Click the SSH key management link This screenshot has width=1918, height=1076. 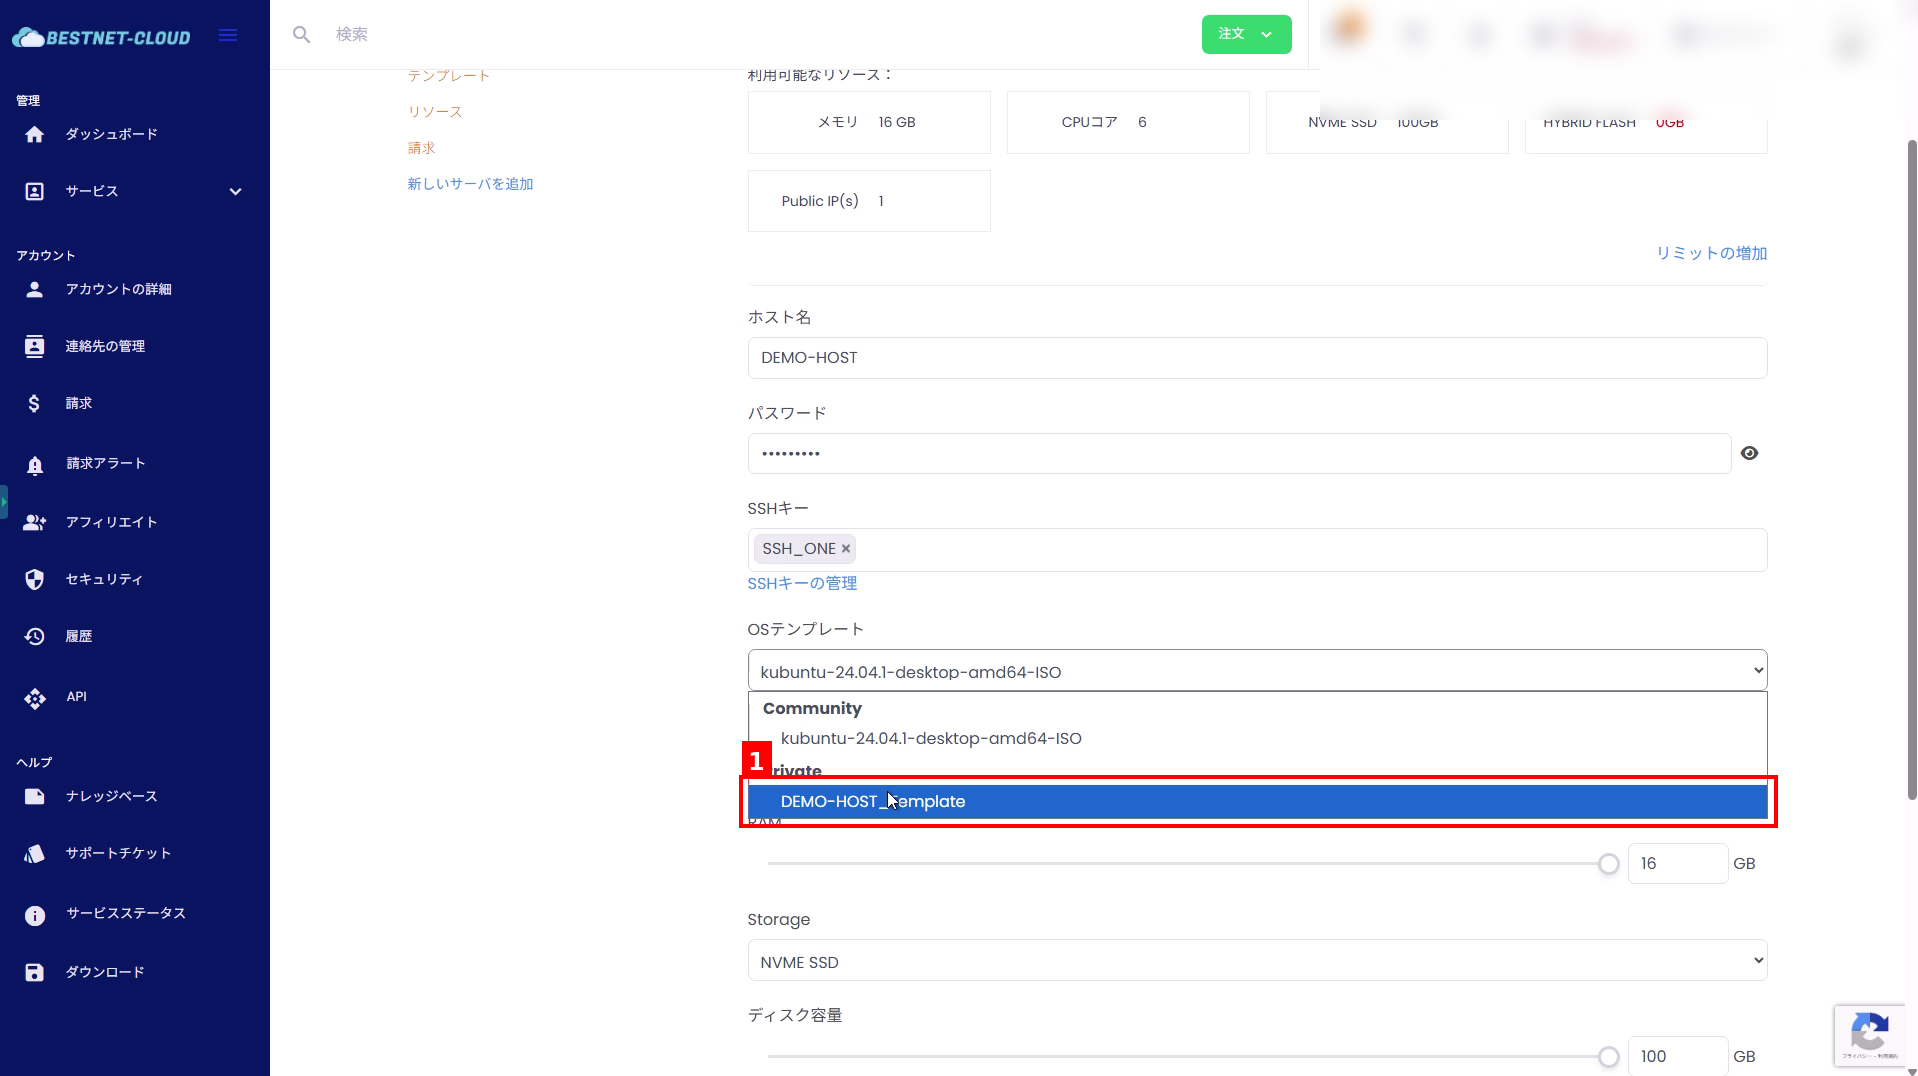click(802, 583)
